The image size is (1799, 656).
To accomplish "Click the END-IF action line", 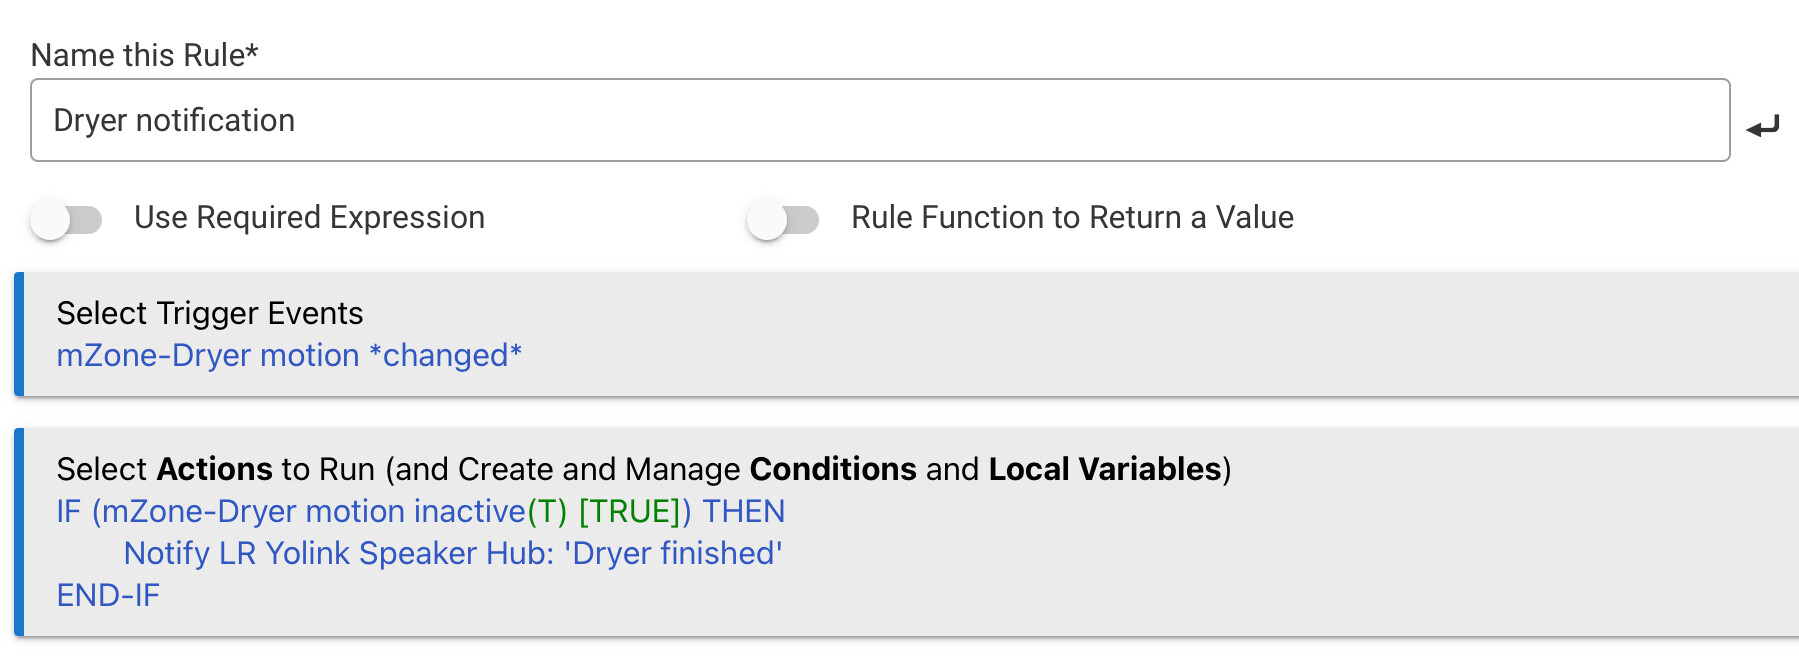I will (x=108, y=596).
